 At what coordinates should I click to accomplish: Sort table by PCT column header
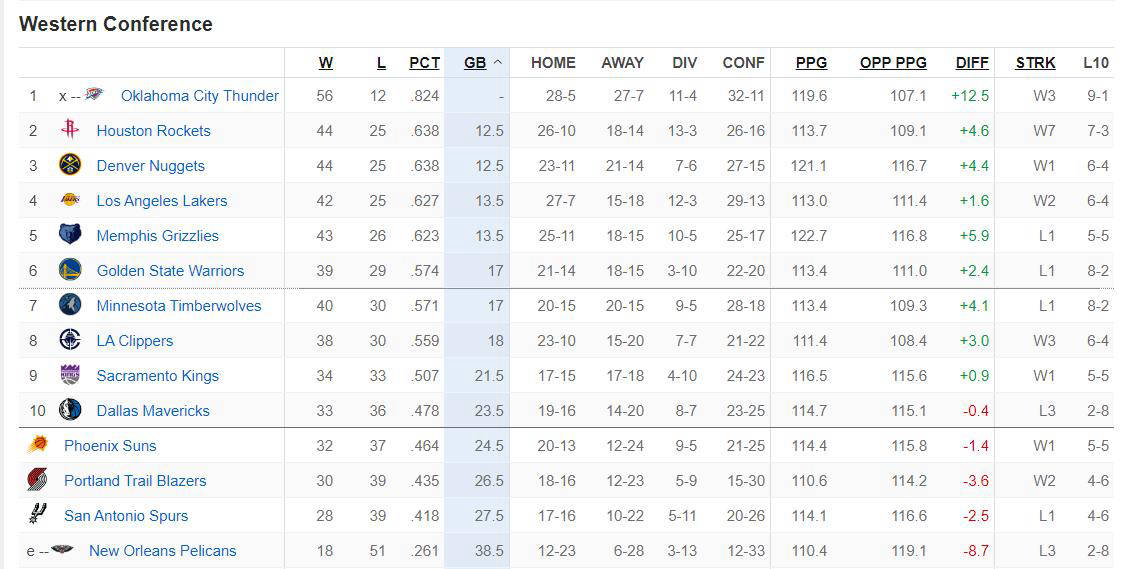tap(424, 63)
